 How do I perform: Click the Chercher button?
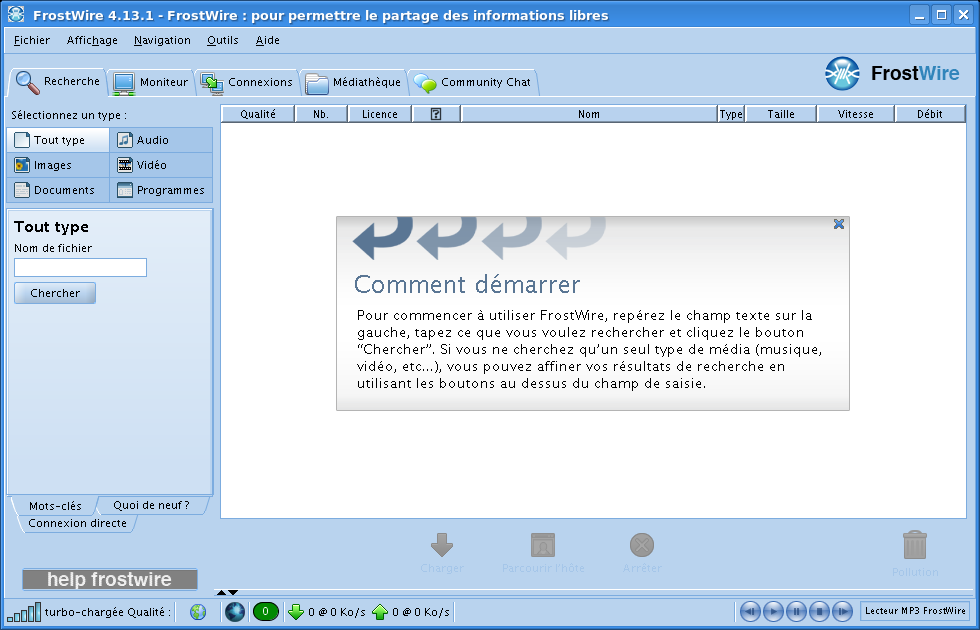(x=55, y=293)
